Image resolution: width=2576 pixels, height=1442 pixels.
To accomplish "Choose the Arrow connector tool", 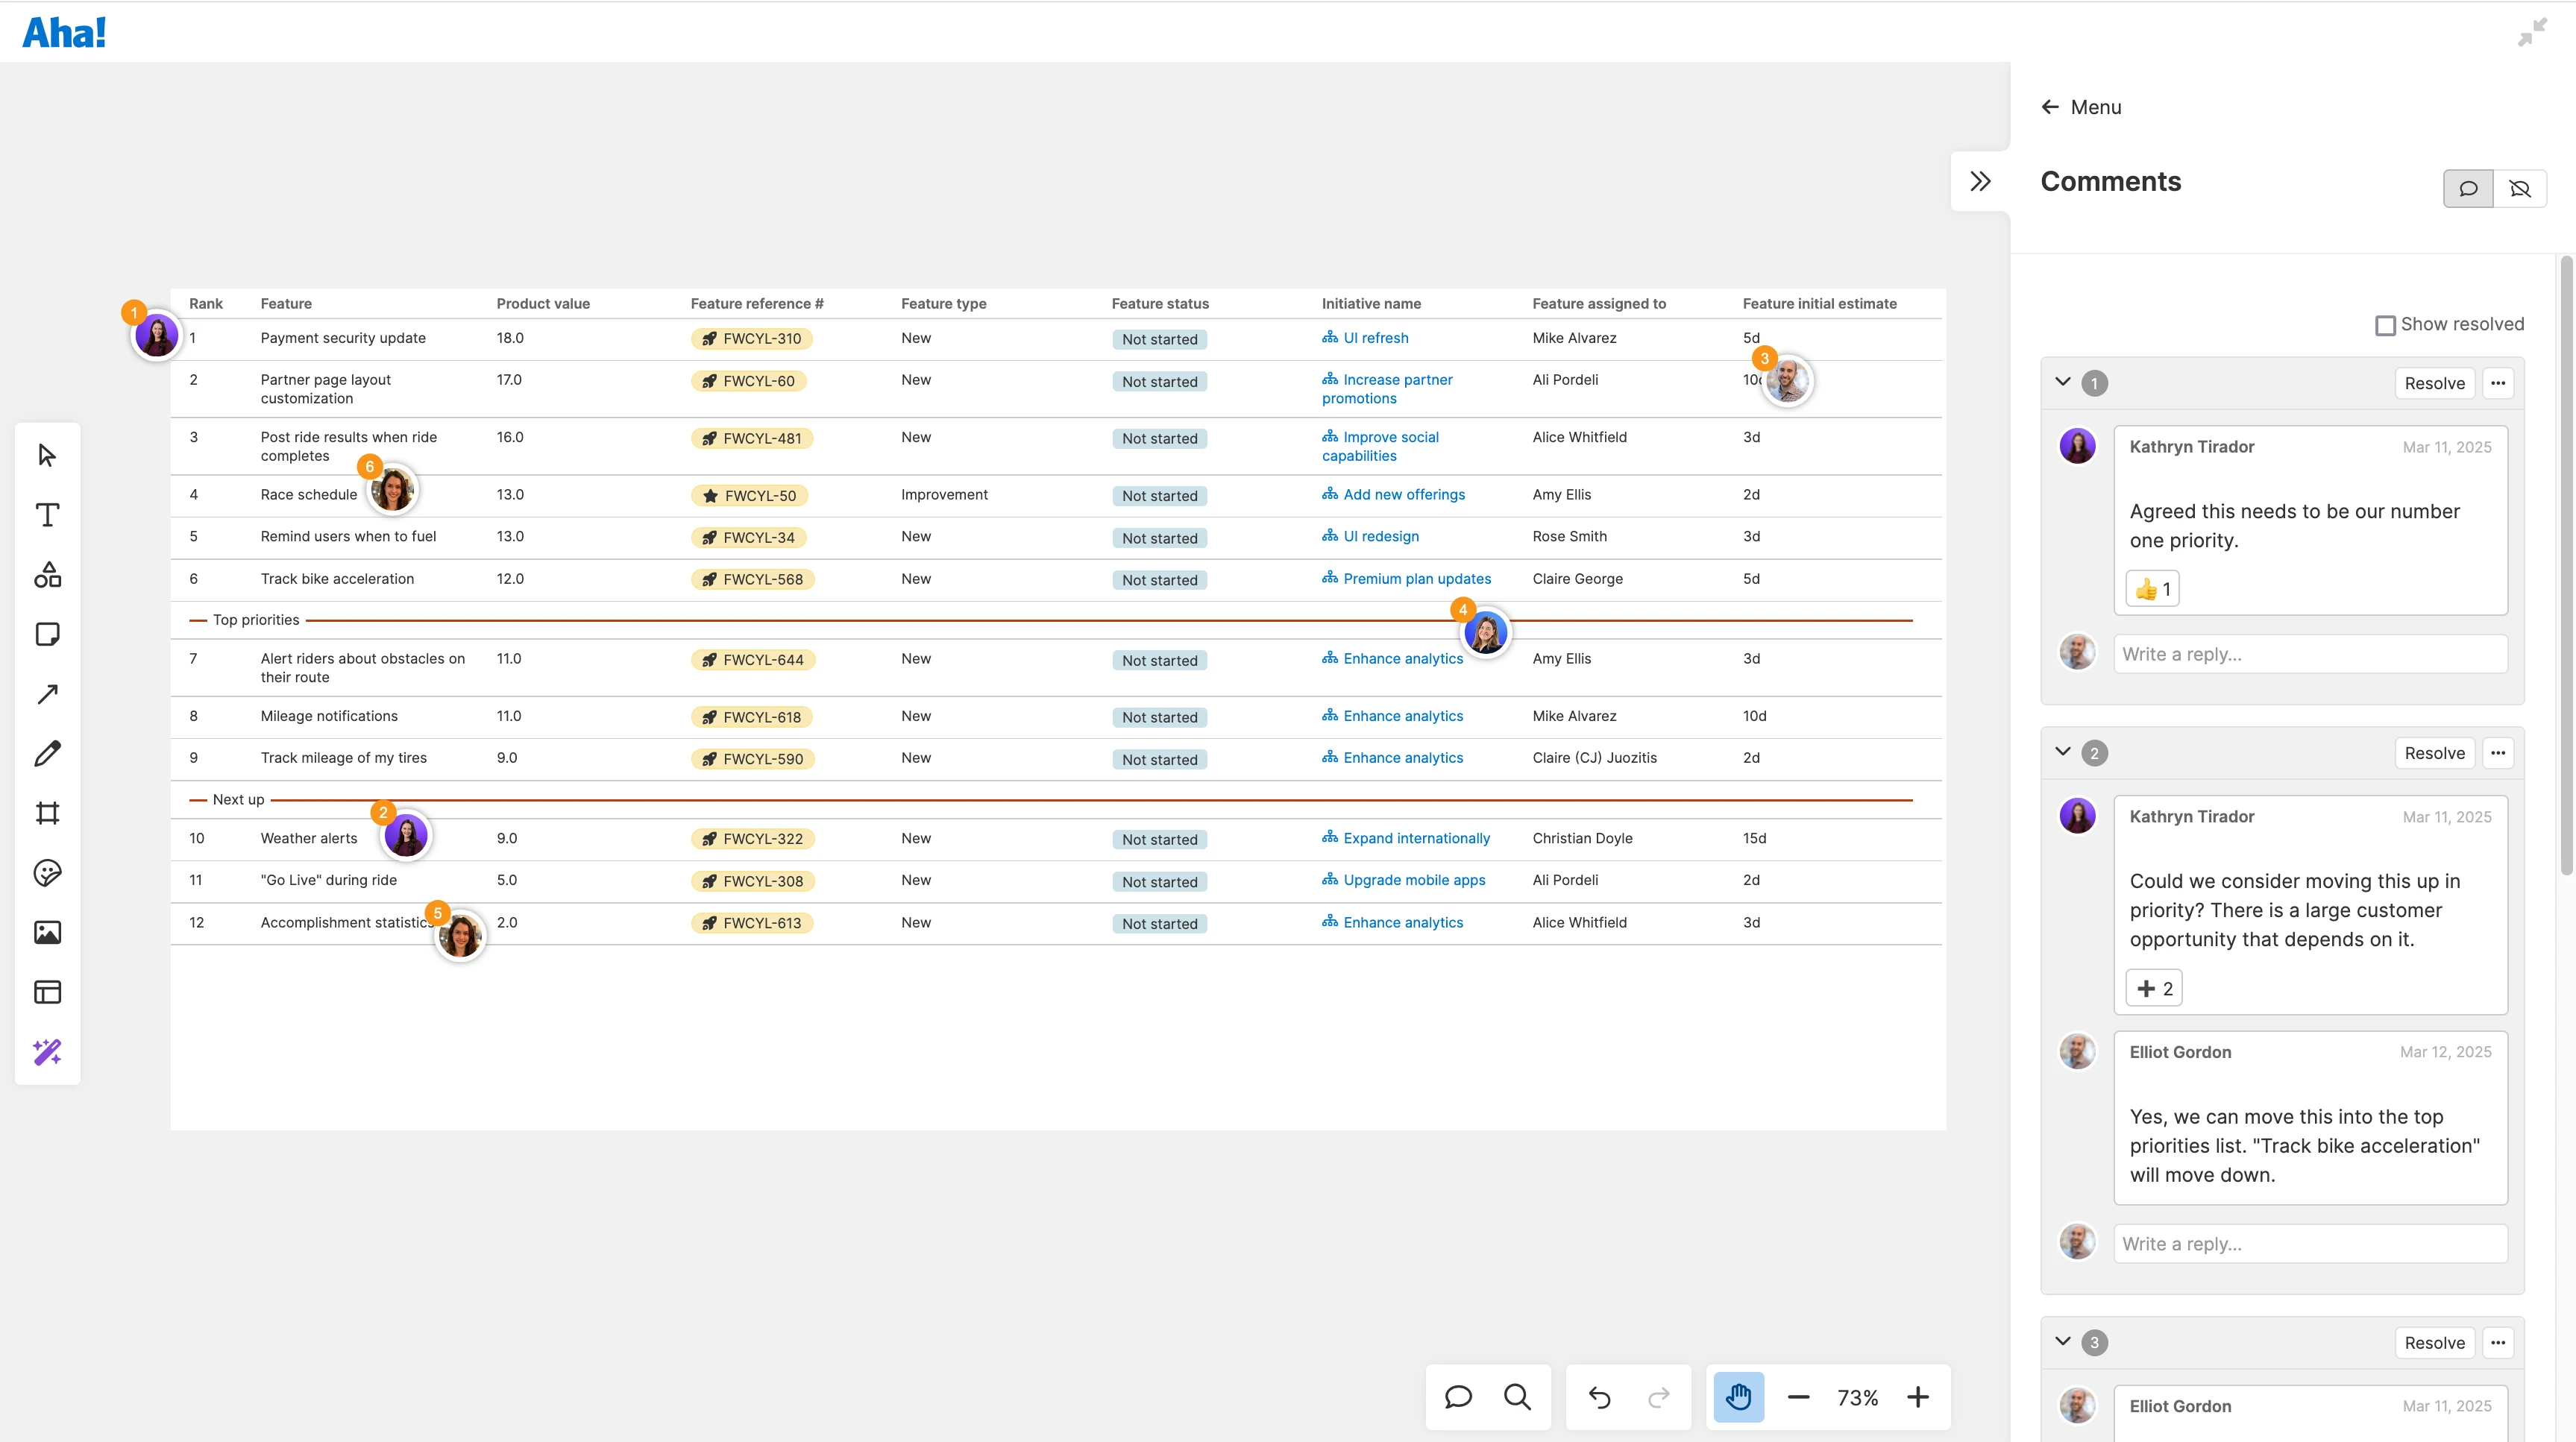I will pos(47,694).
